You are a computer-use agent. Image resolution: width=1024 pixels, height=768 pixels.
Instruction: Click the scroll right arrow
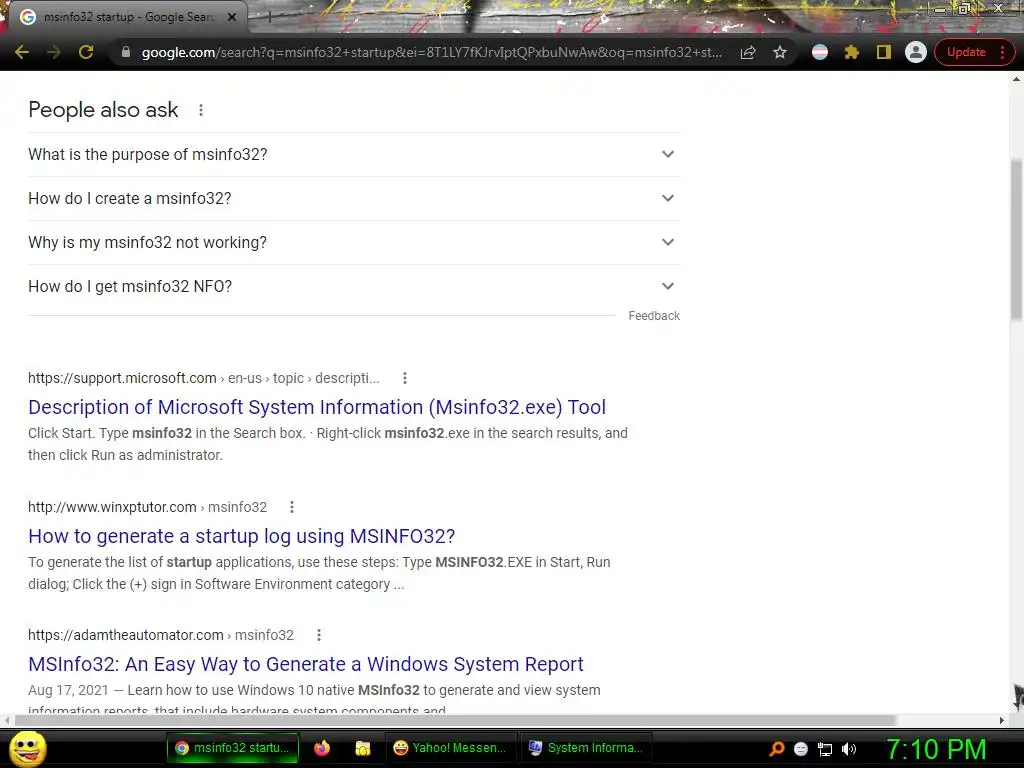[x=1002, y=721]
